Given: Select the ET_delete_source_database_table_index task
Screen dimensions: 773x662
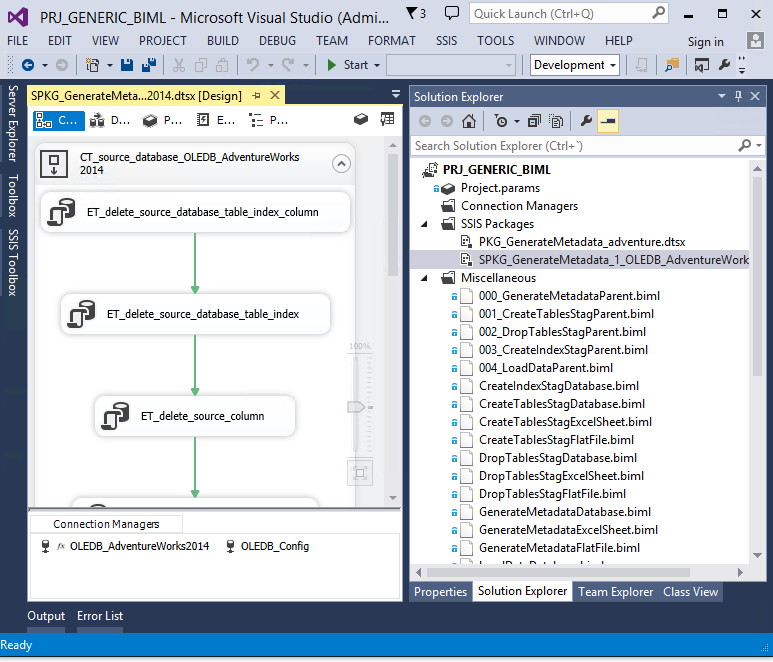Looking at the screenshot, I should [x=195, y=314].
